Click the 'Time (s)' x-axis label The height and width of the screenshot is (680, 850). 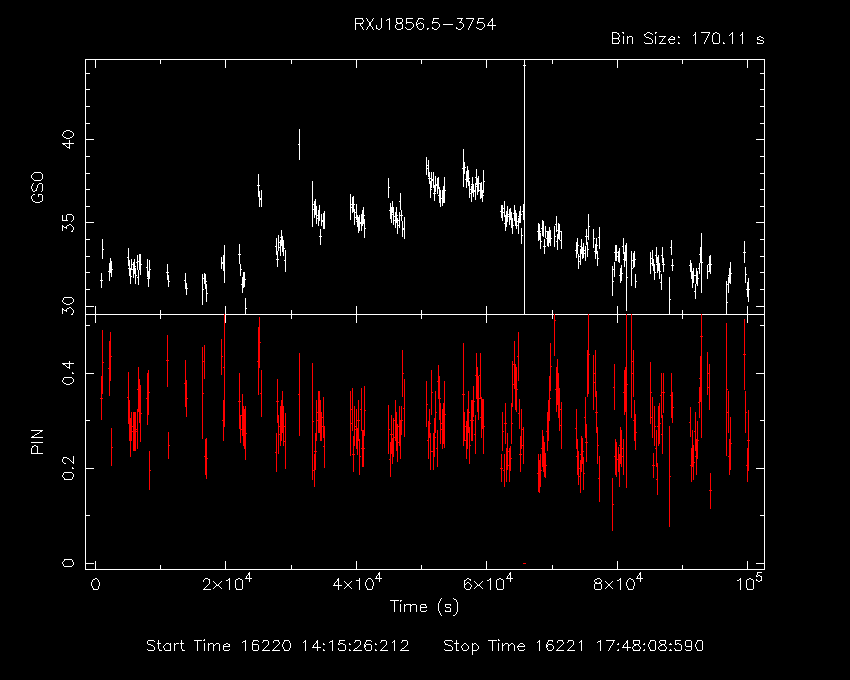click(424, 607)
